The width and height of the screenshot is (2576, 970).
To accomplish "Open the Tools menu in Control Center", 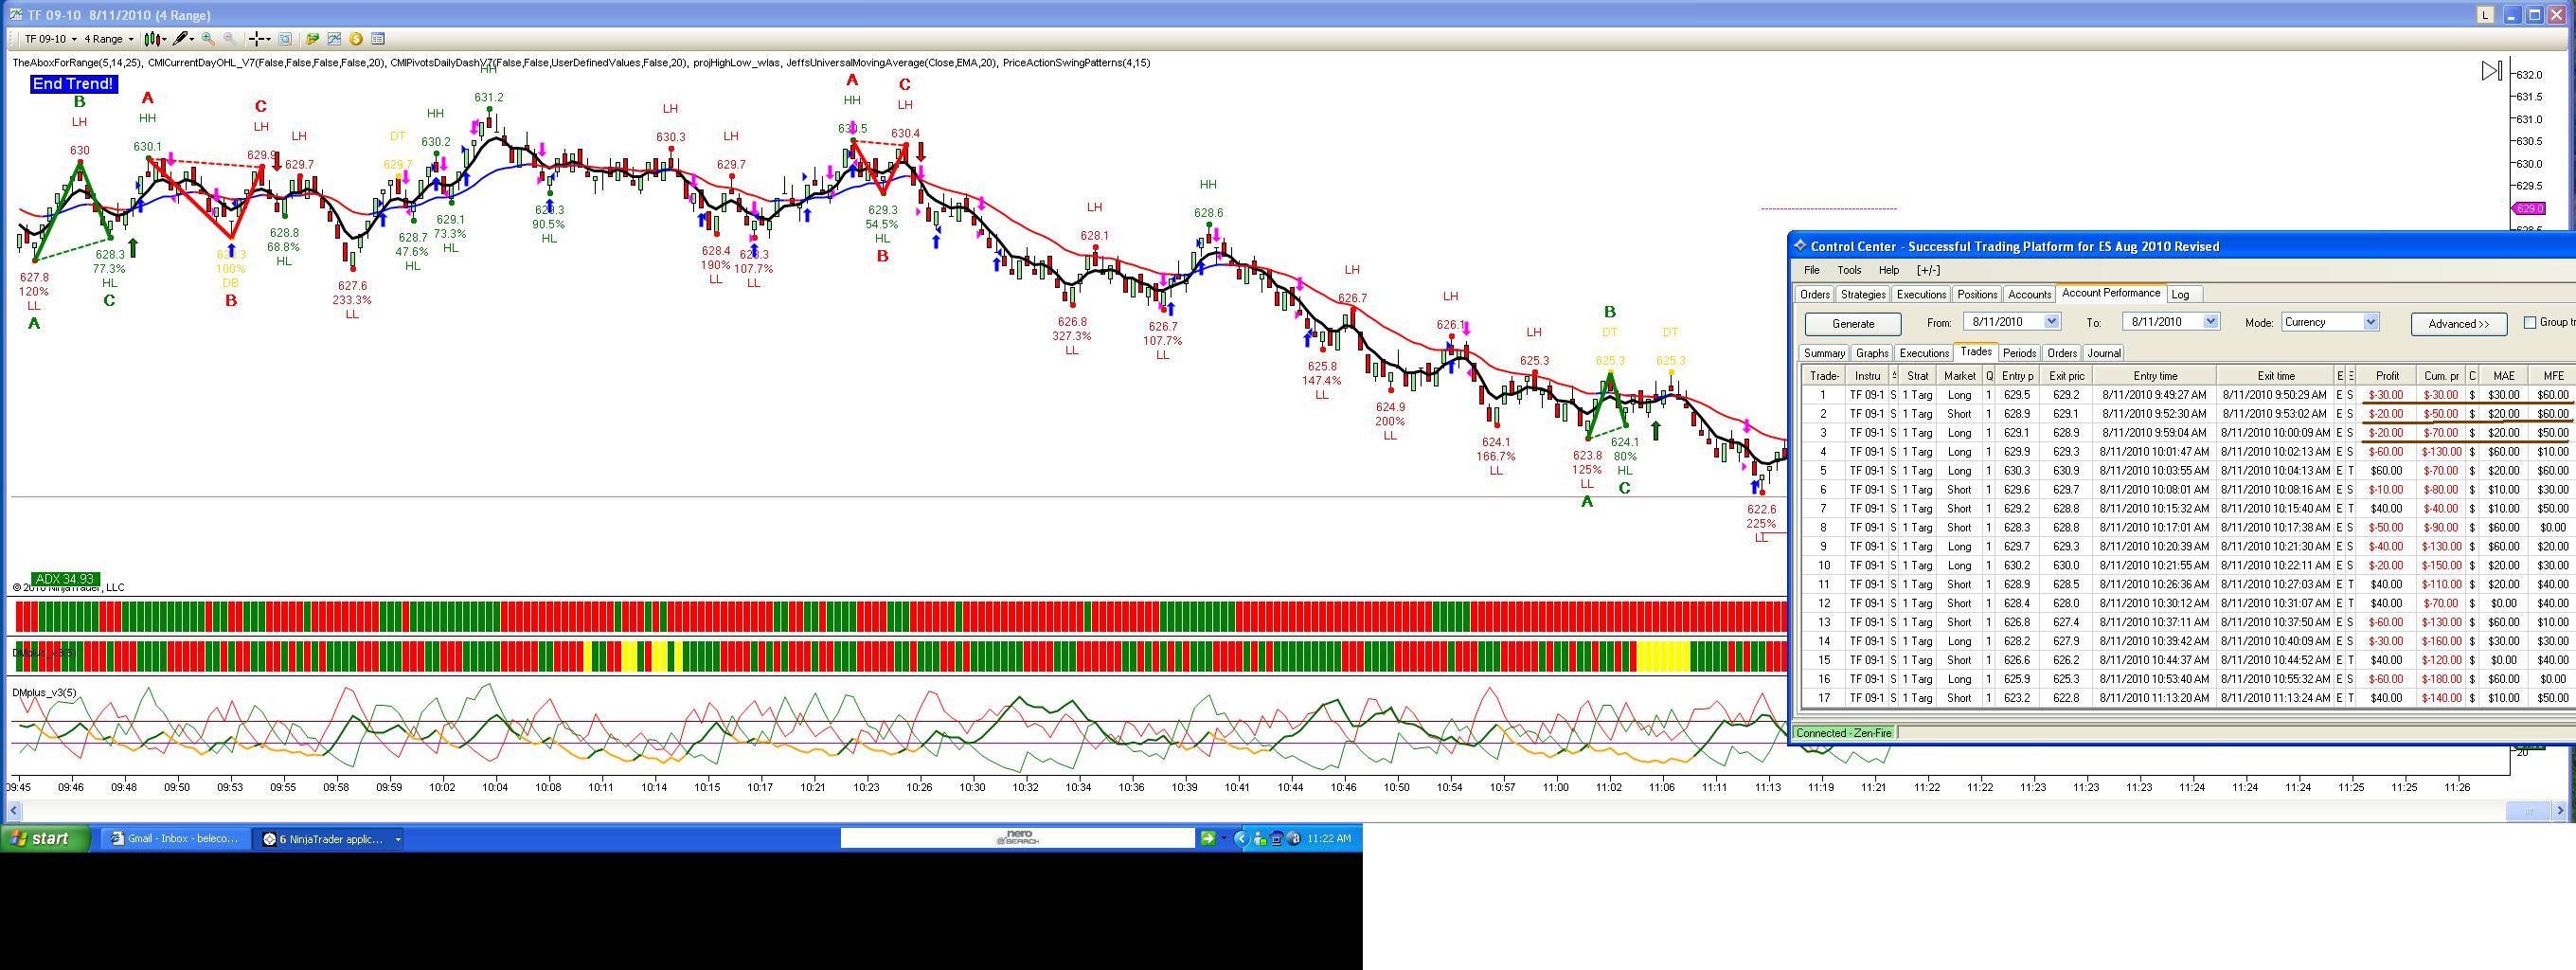I will (1849, 270).
